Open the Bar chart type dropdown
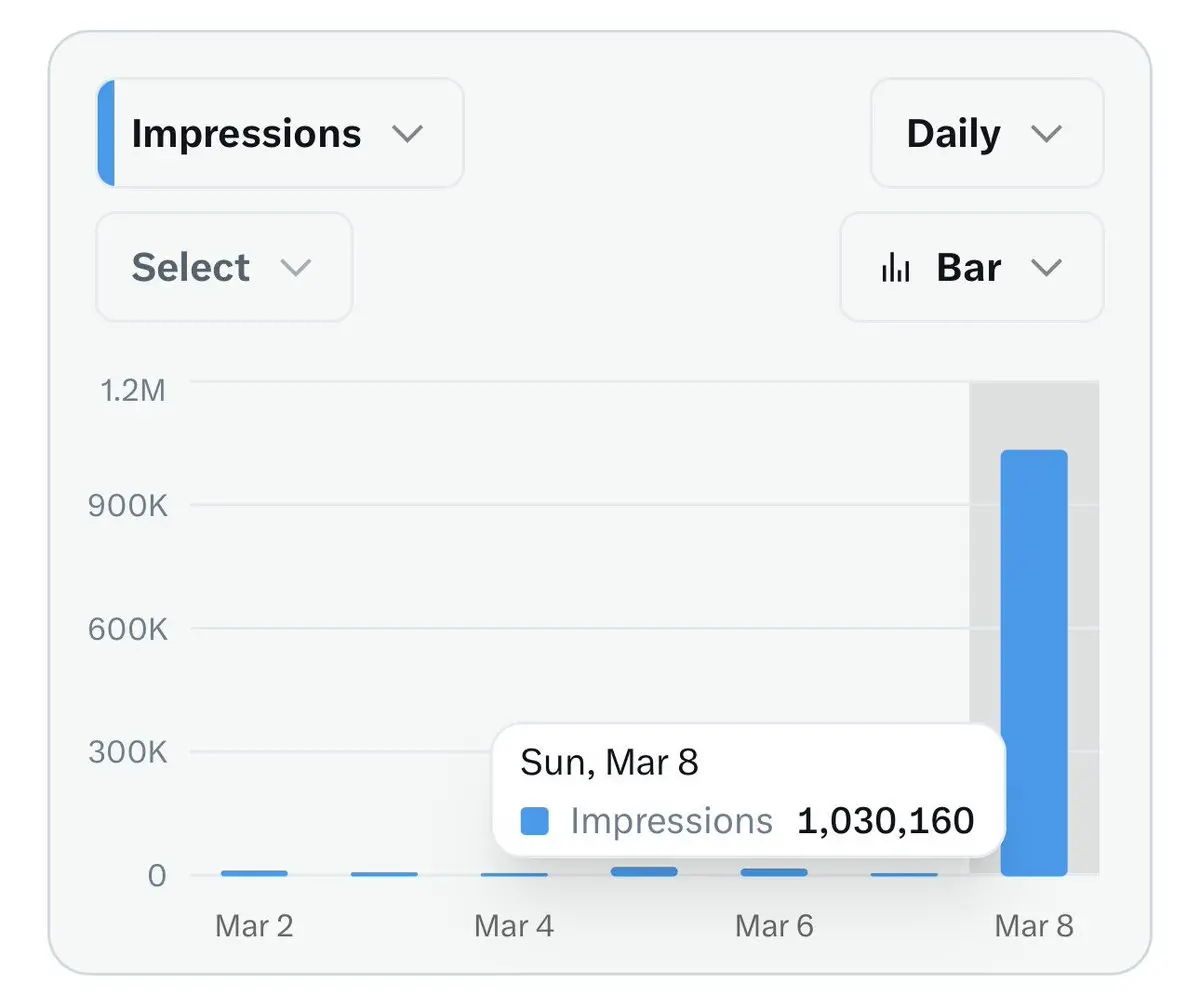The image size is (1200, 995). pyautogui.click(x=969, y=268)
